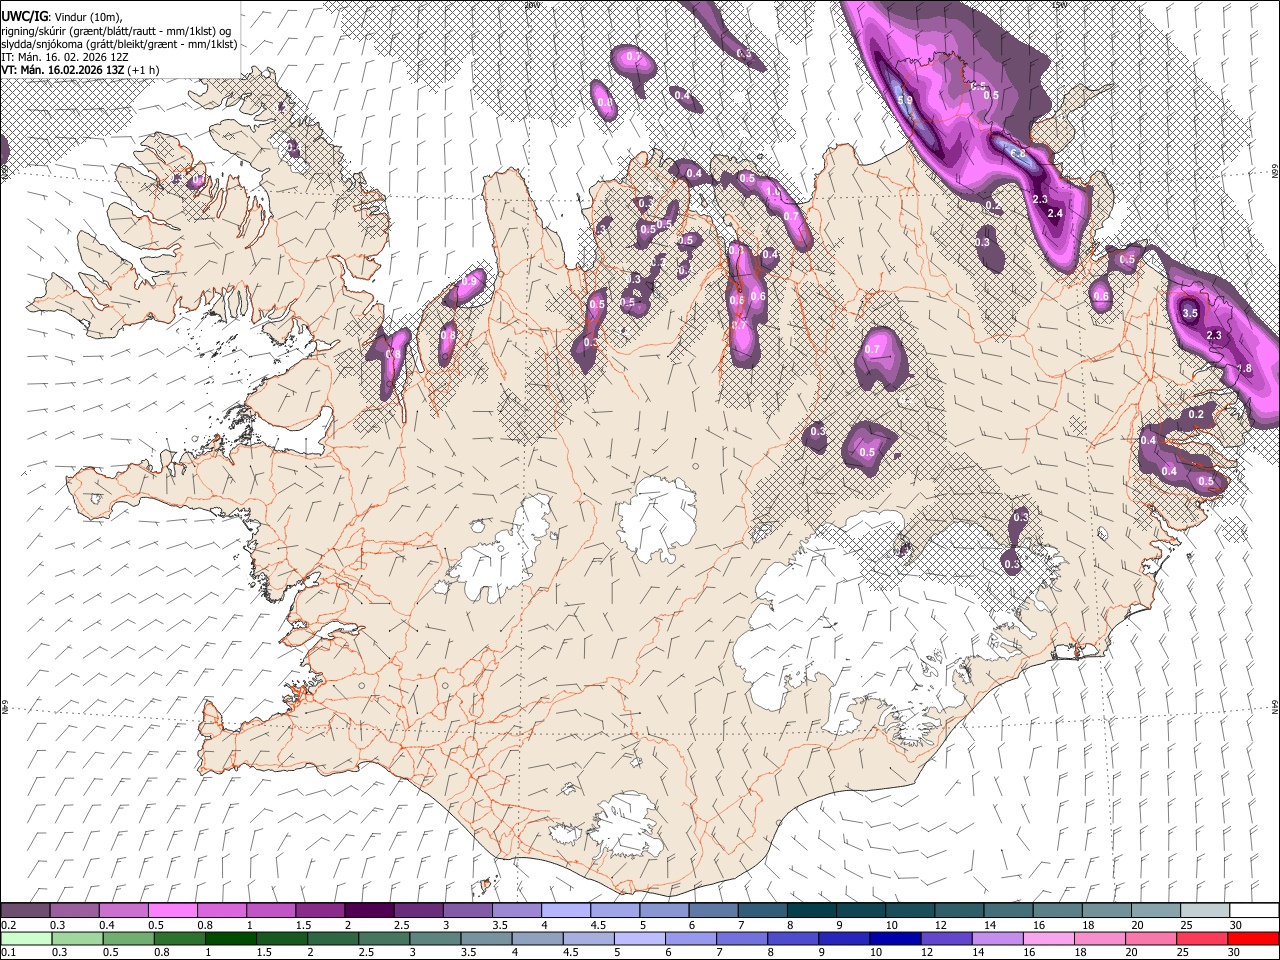Click the UWC/IG title in header
This screenshot has height=960, width=1280.
click(23, 17)
